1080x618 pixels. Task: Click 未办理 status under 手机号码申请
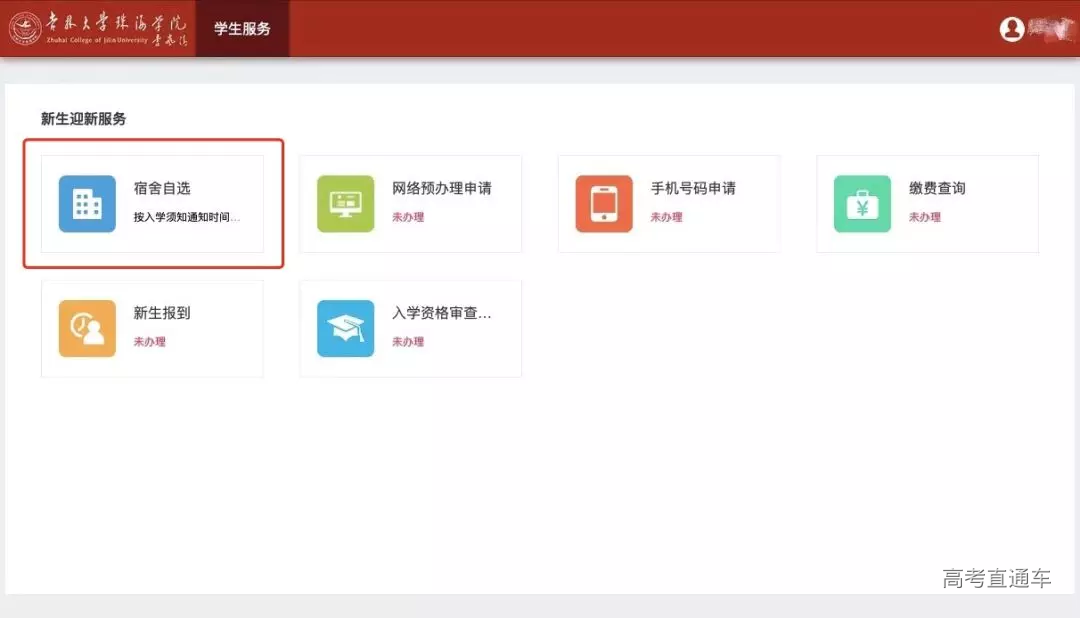(666, 217)
